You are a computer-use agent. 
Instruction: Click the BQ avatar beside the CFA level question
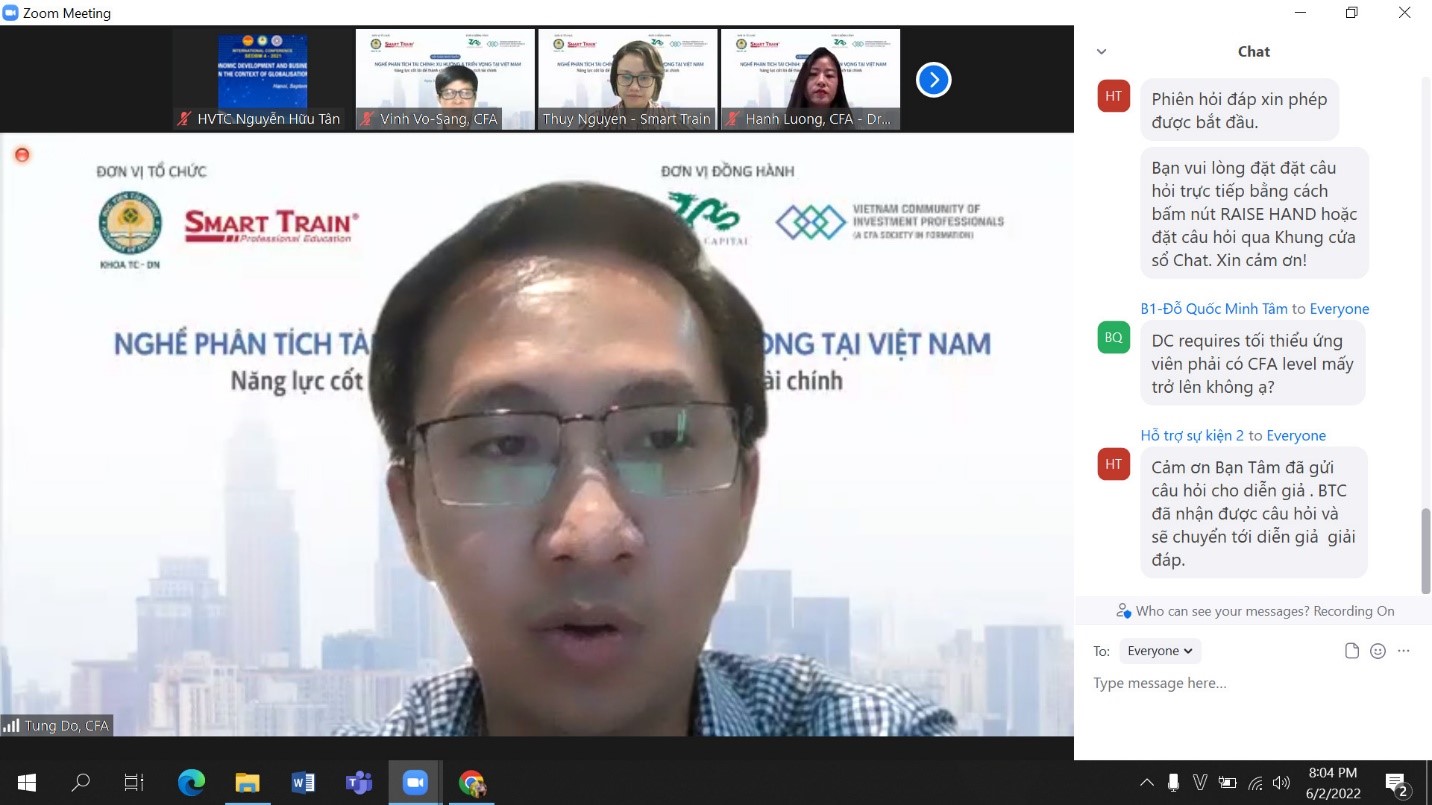tap(1114, 337)
